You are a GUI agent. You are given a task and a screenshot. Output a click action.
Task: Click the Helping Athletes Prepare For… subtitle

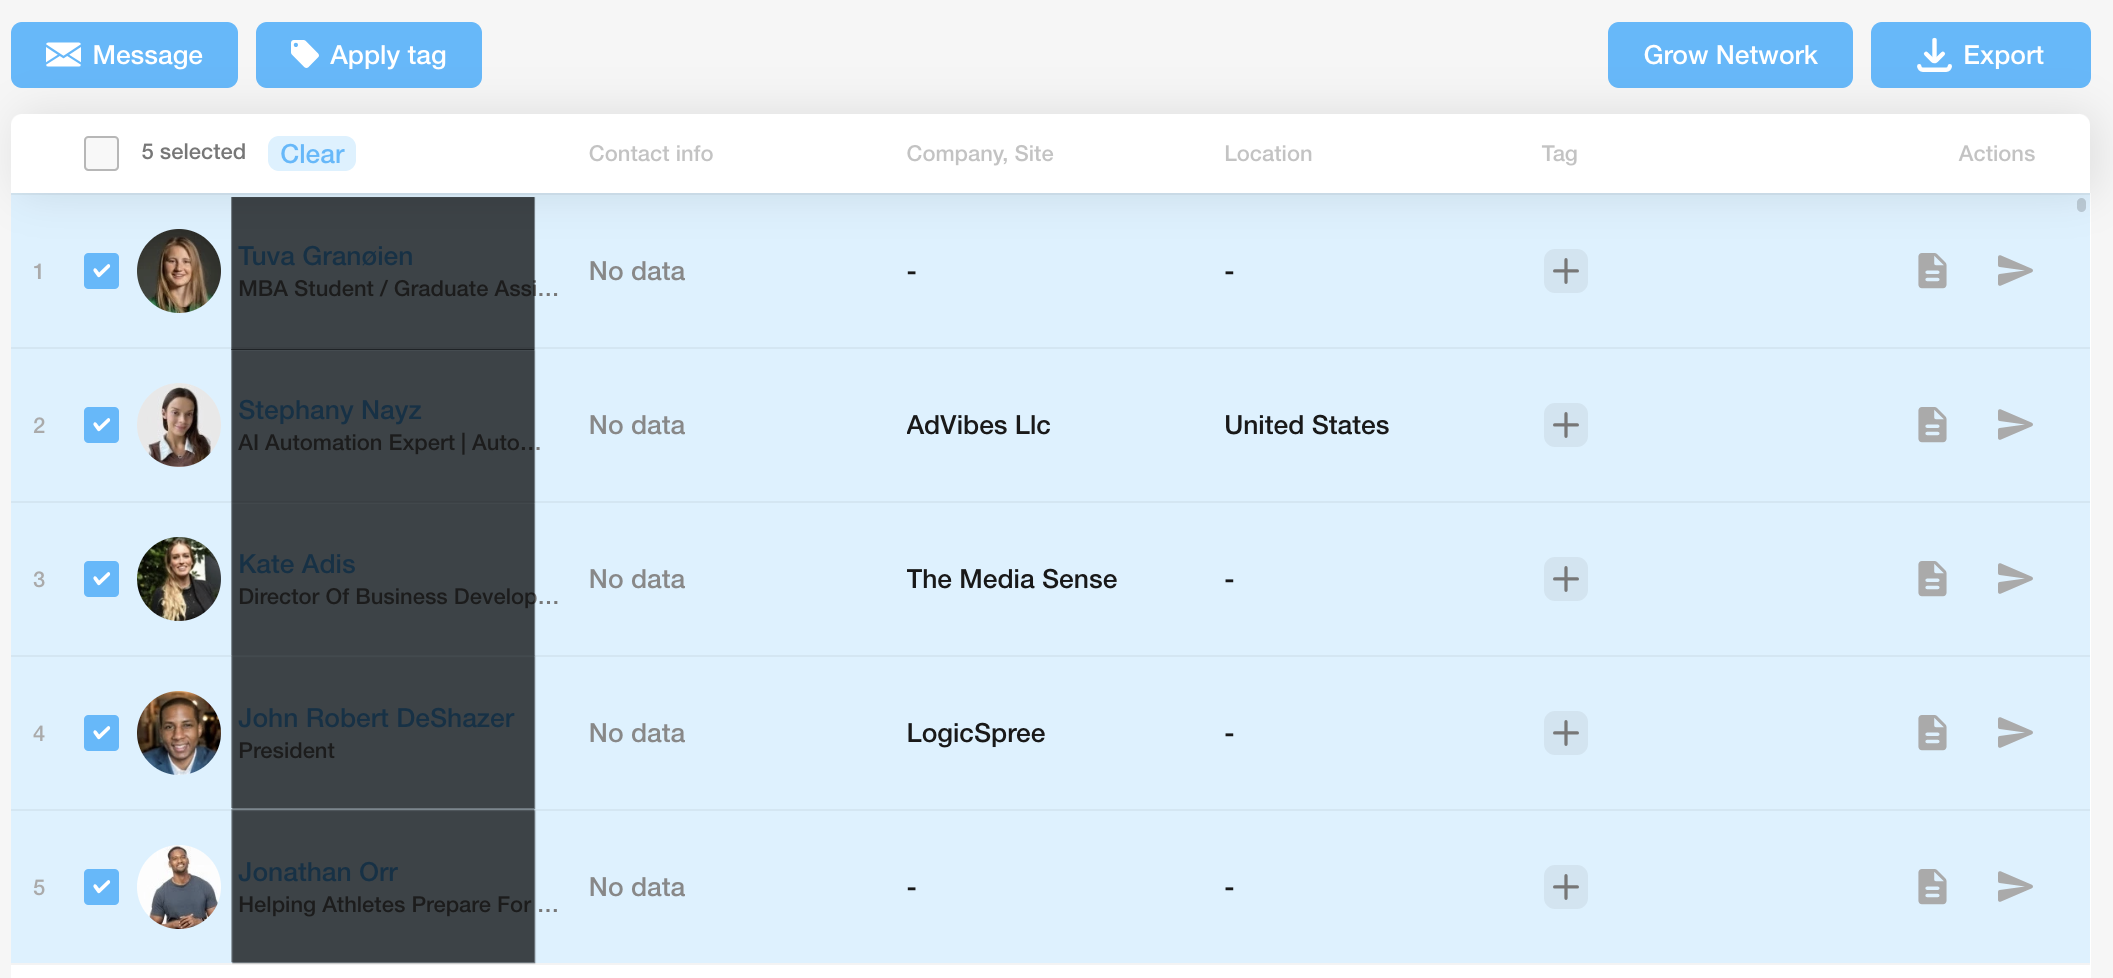(398, 904)
